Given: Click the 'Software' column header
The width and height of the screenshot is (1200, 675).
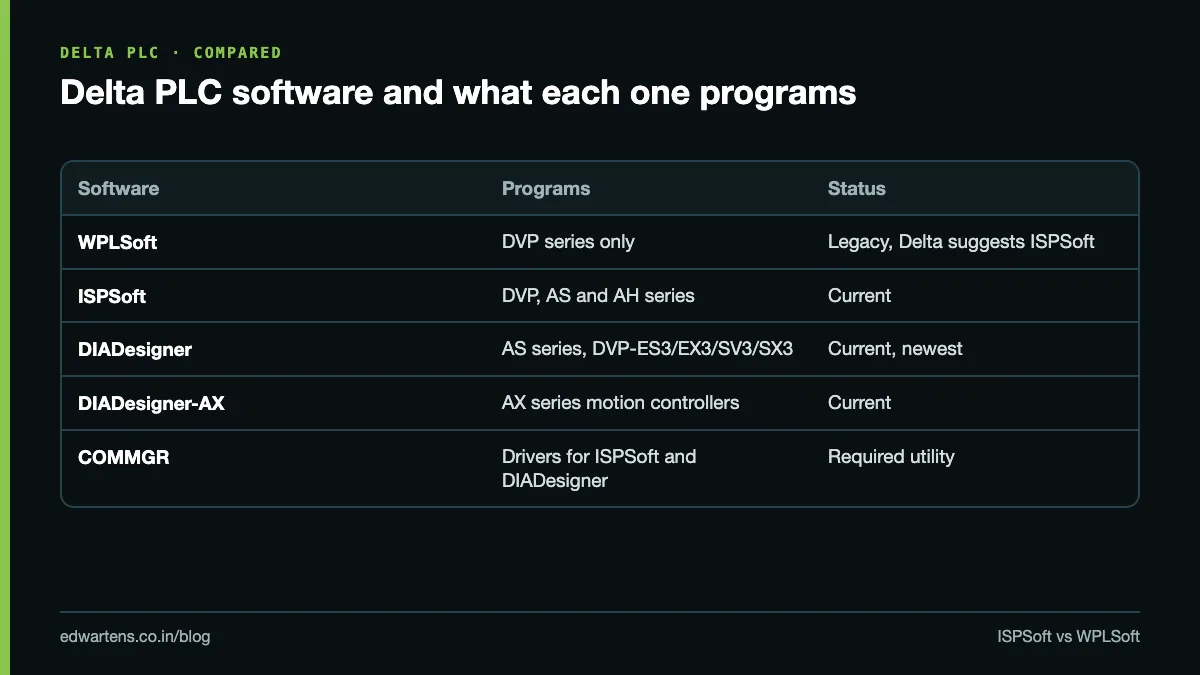Looking at the screenshot, I should (118, 188).
